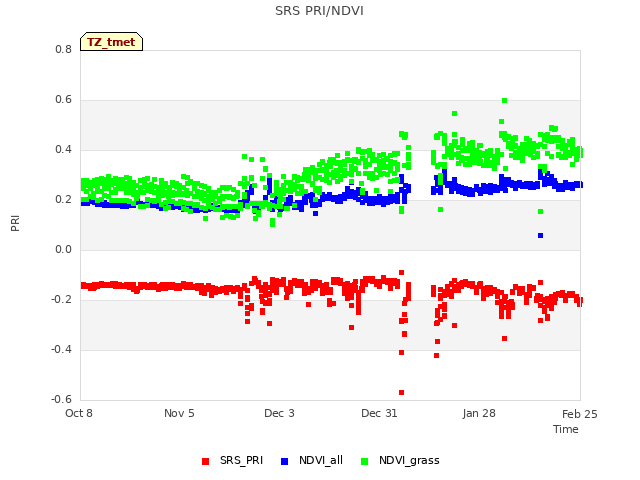
Task: Click the 0.6 y-axis tick label
Action: pos(63,100)
